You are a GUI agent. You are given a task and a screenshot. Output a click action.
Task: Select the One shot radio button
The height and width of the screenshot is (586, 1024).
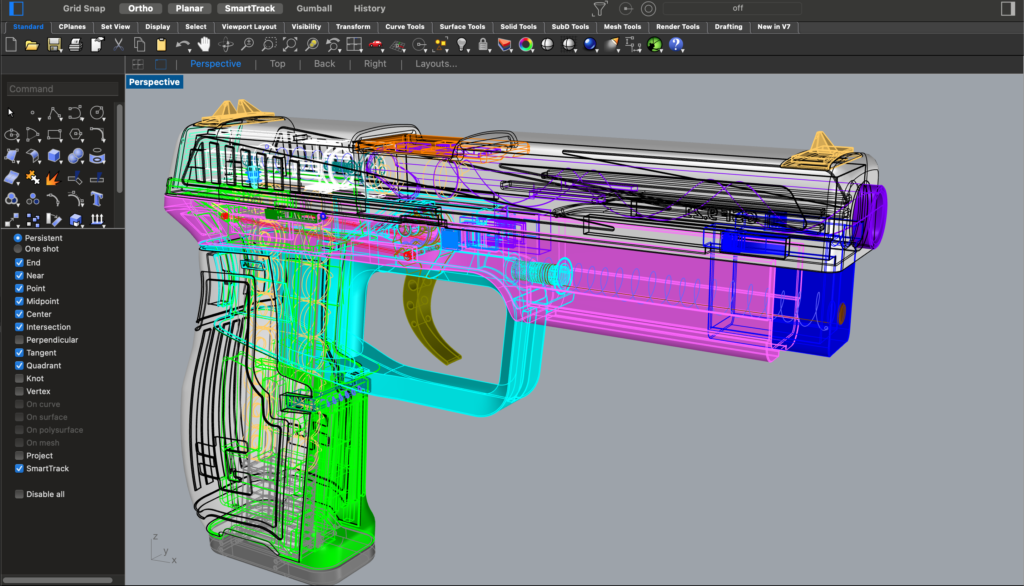[x=19, y=249]
